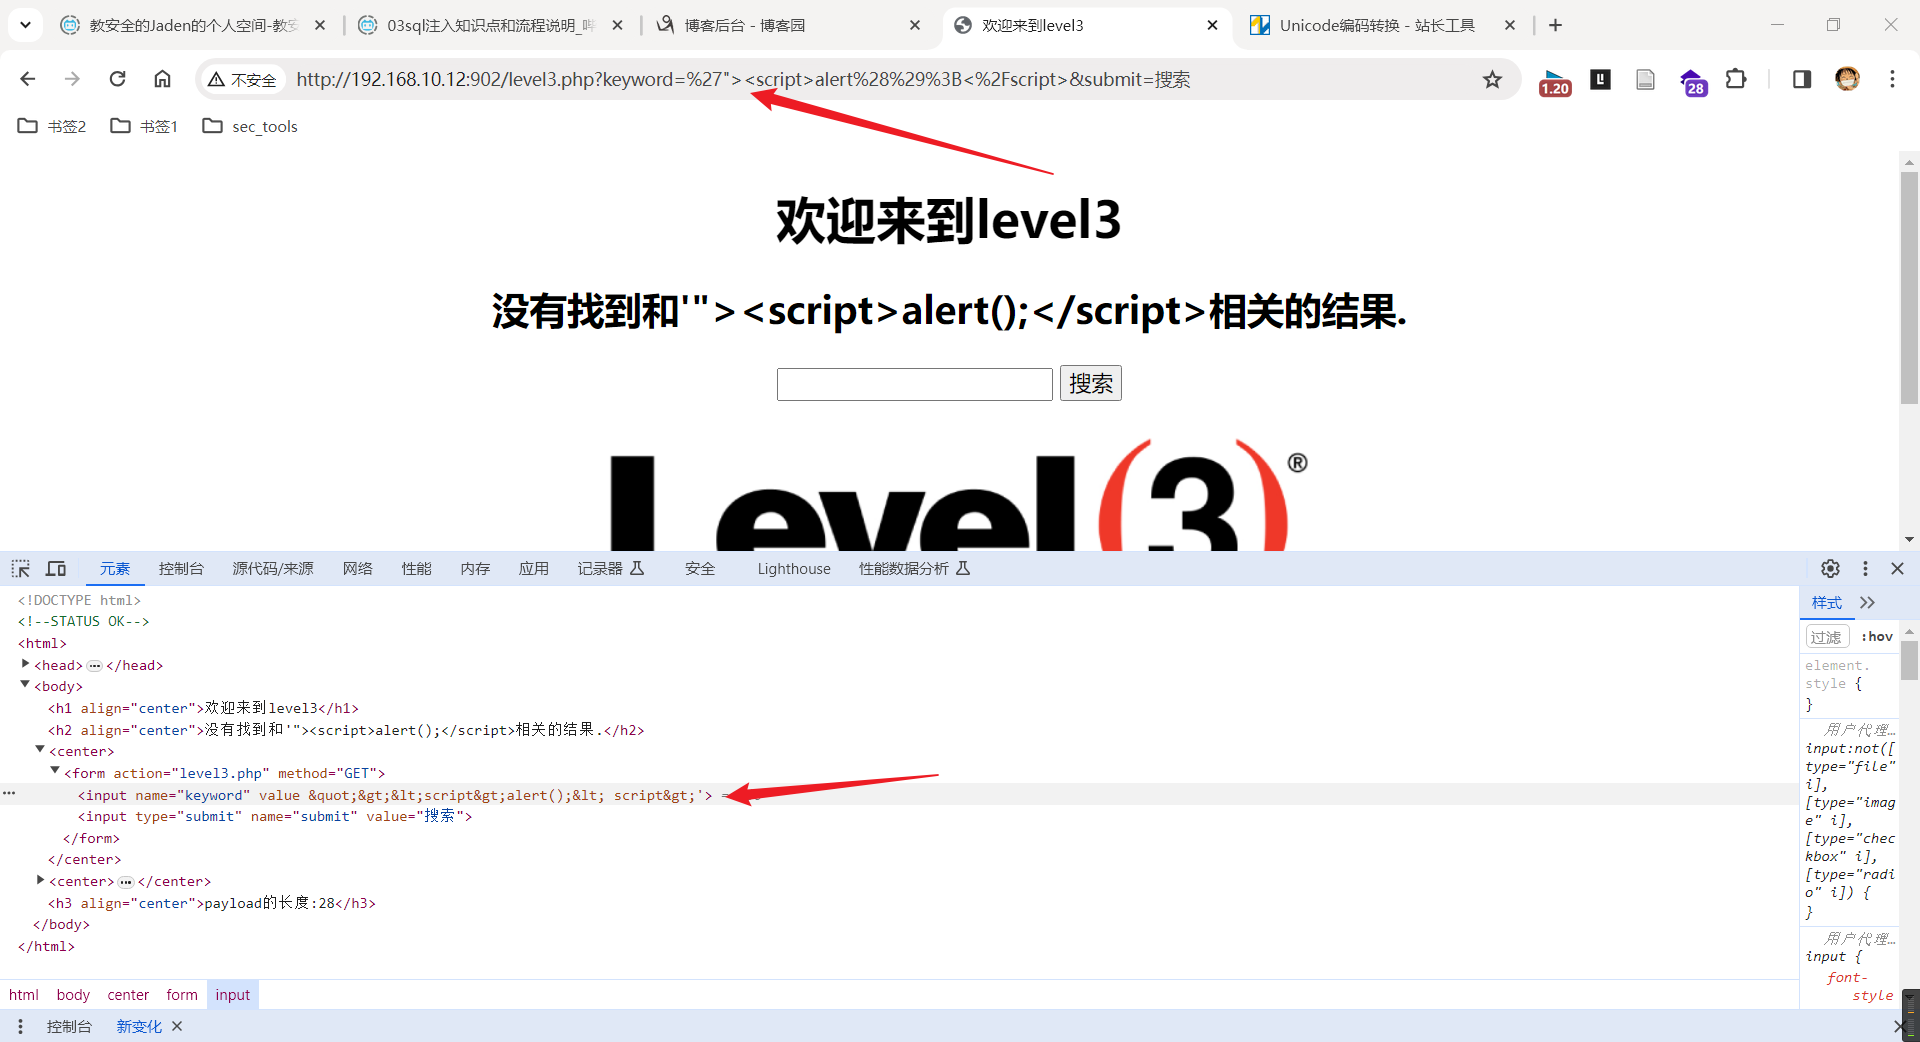The height and width of the screenshot is (1042, 1920).
Task: Open the 样式 styles pane tab
Action: (1826, 602)
